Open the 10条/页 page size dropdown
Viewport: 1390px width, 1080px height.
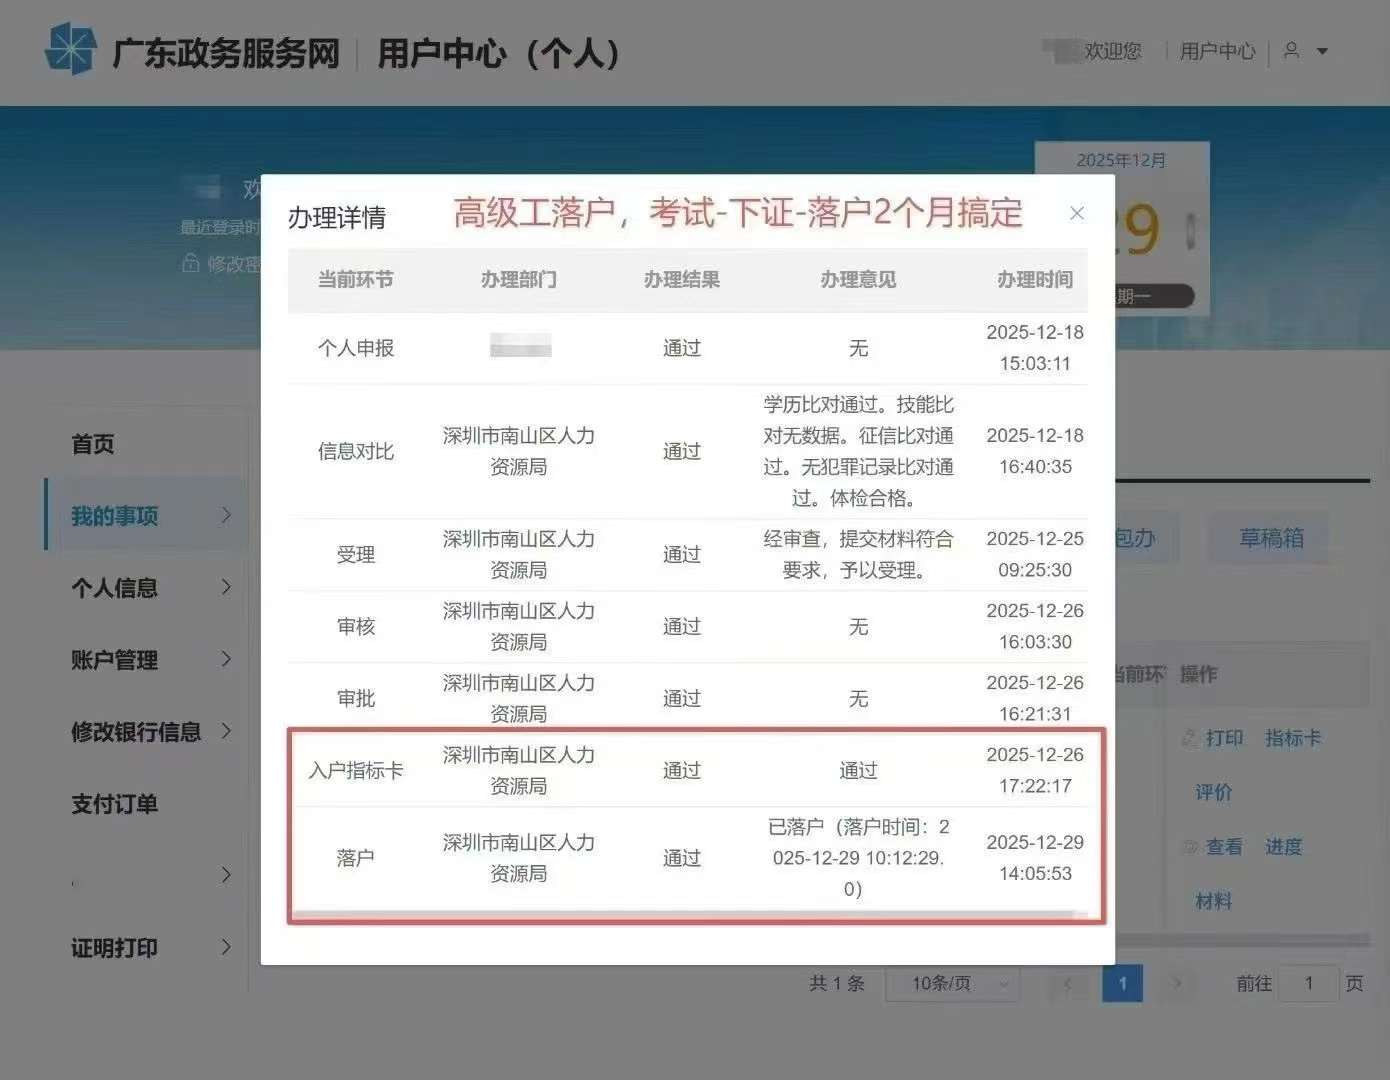click(951, 984)
